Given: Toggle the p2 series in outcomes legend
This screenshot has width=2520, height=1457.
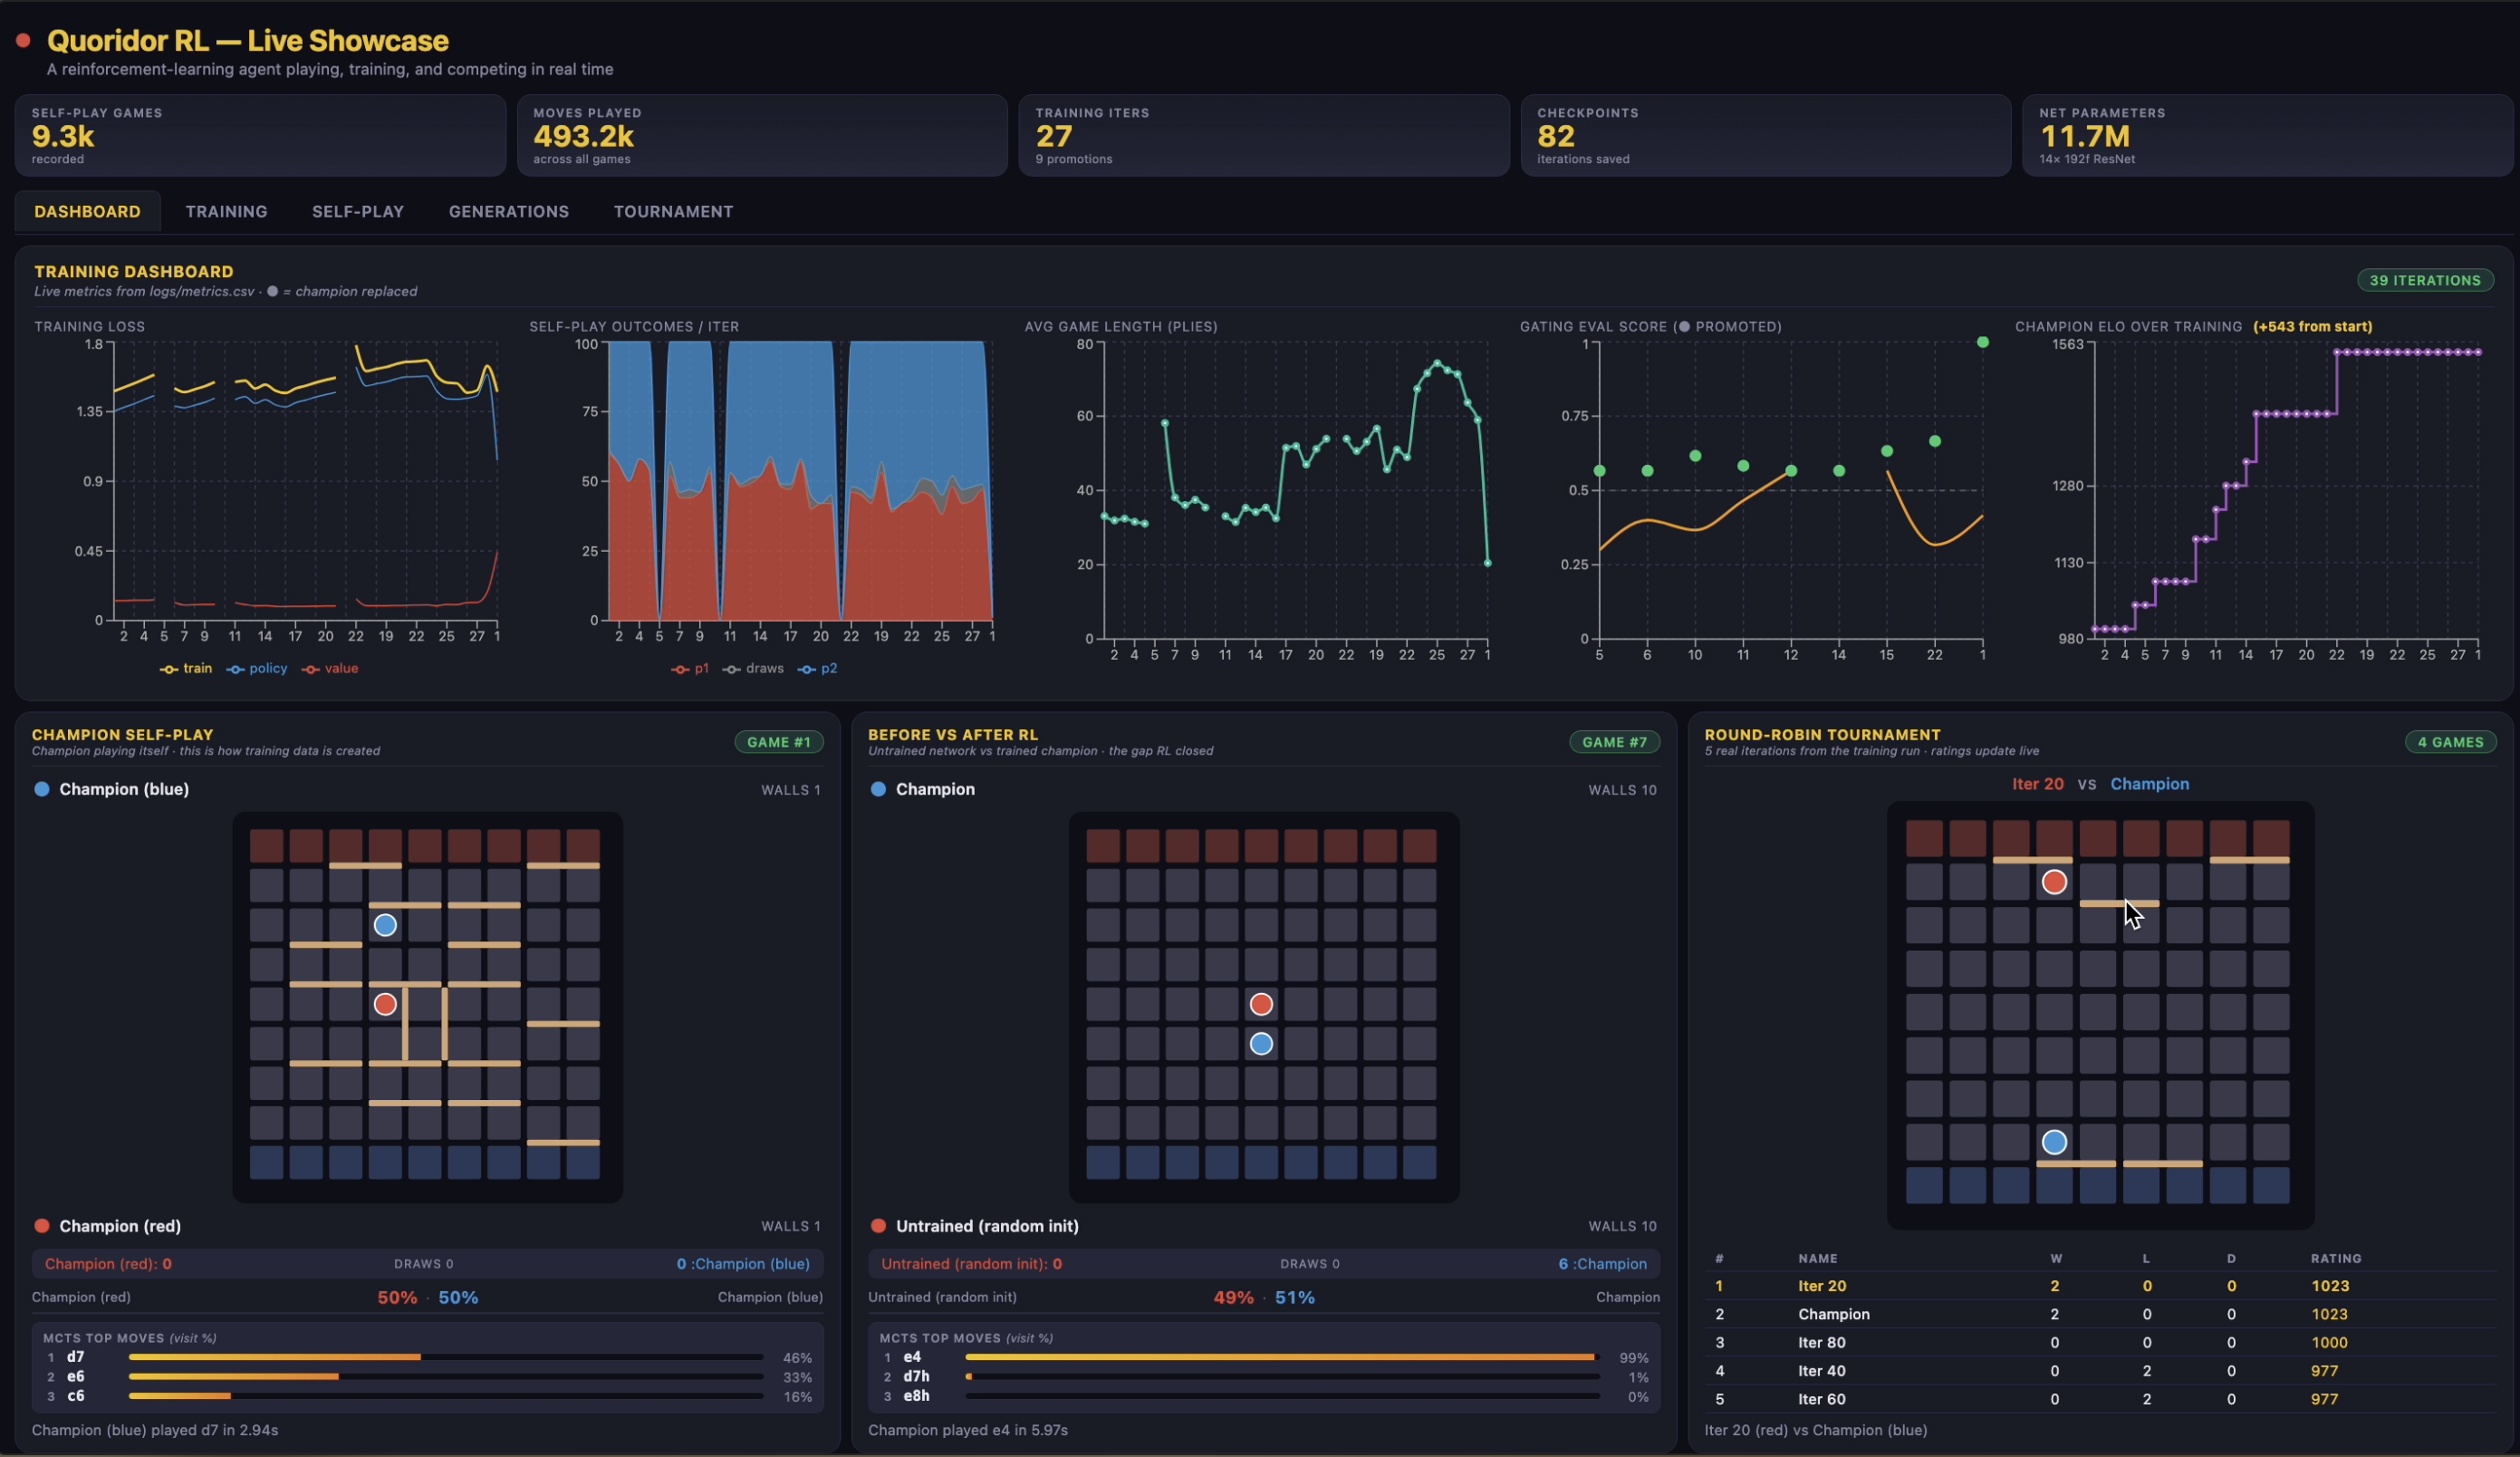Looking at the screenshot, I should (817, 668).
